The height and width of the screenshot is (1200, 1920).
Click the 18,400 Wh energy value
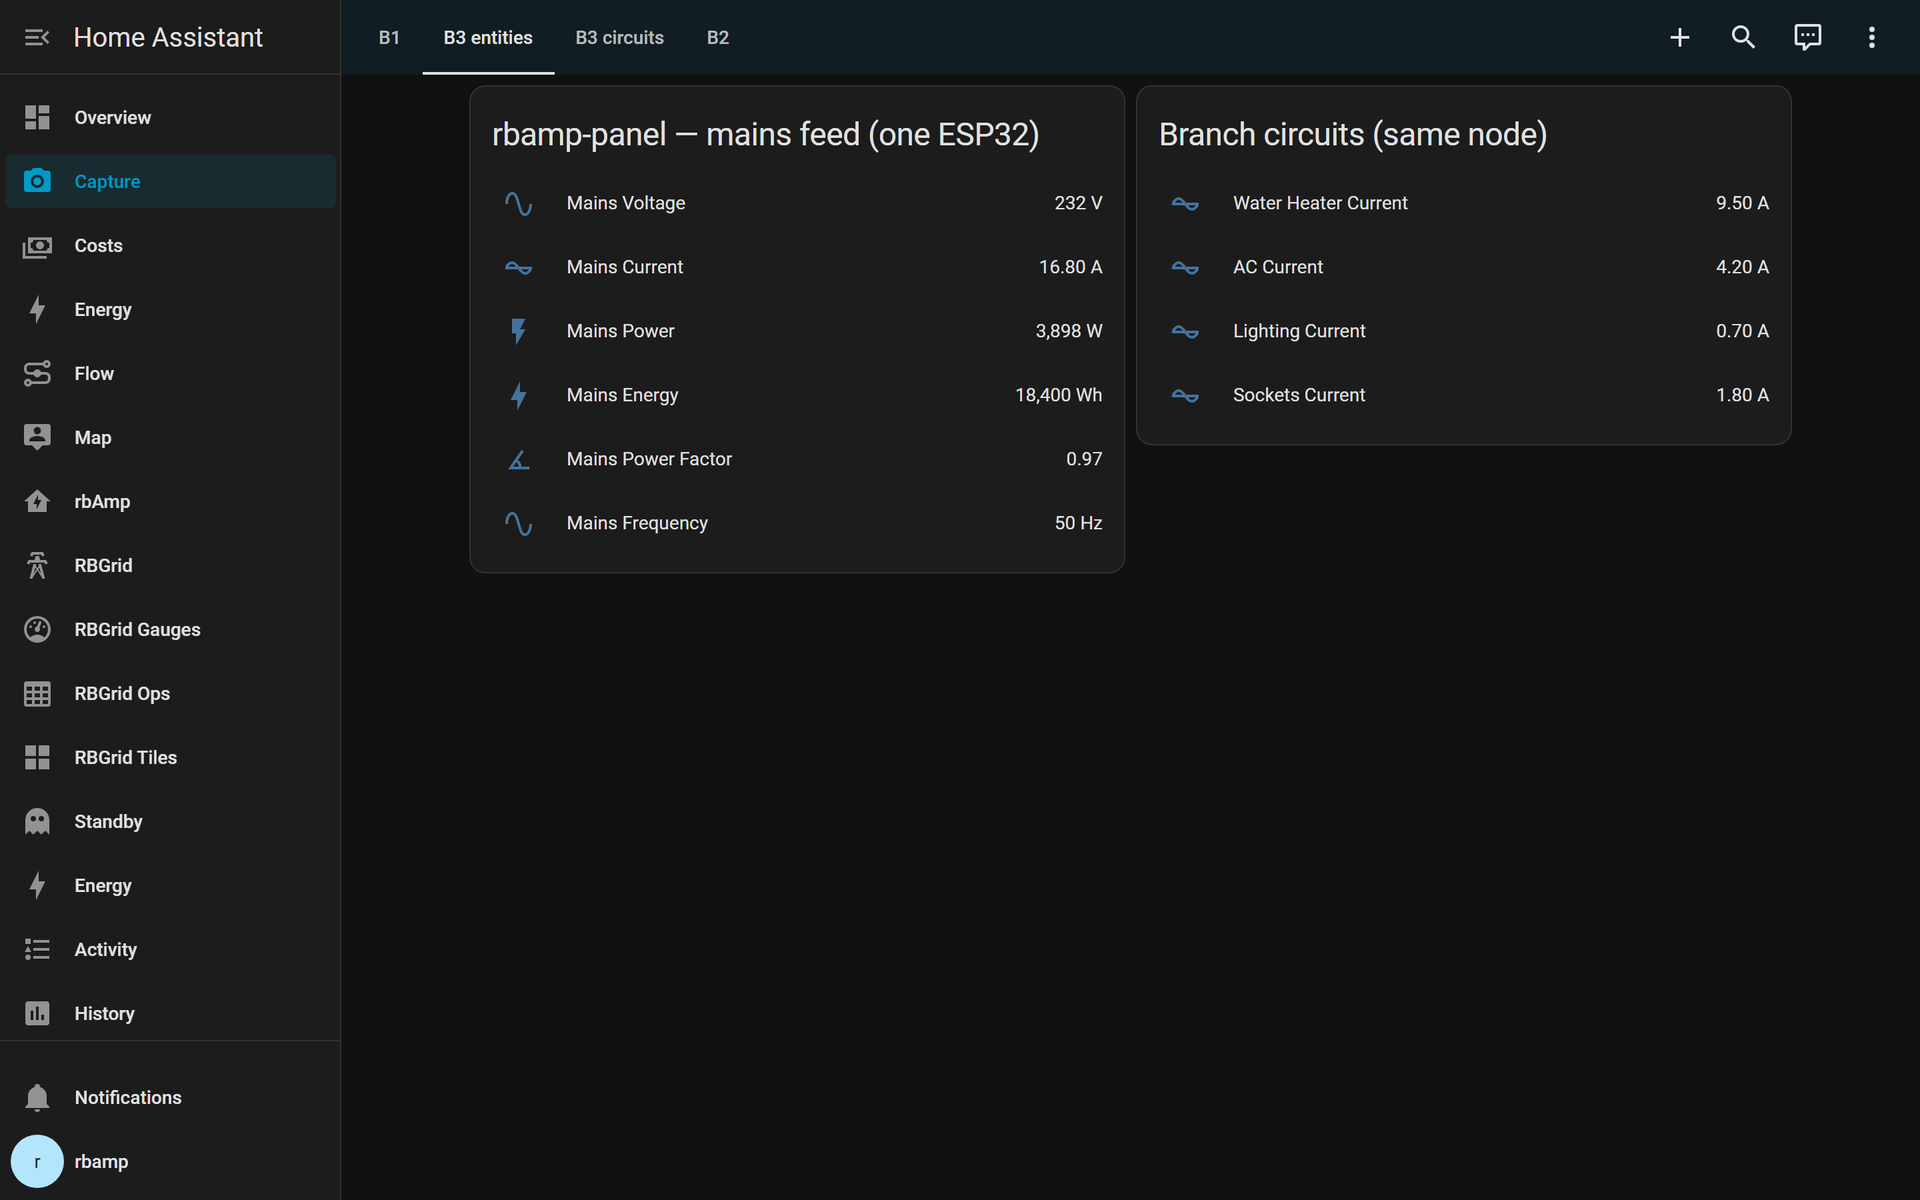[x=1059, y=395]
